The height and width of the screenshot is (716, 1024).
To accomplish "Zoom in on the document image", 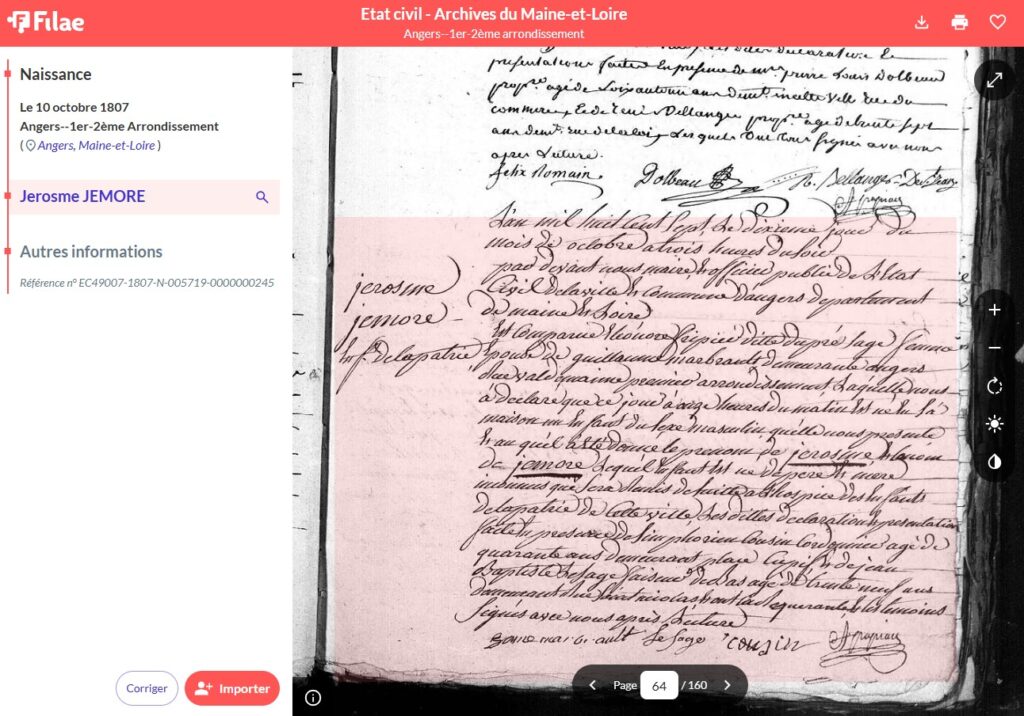I will [994, 310].
